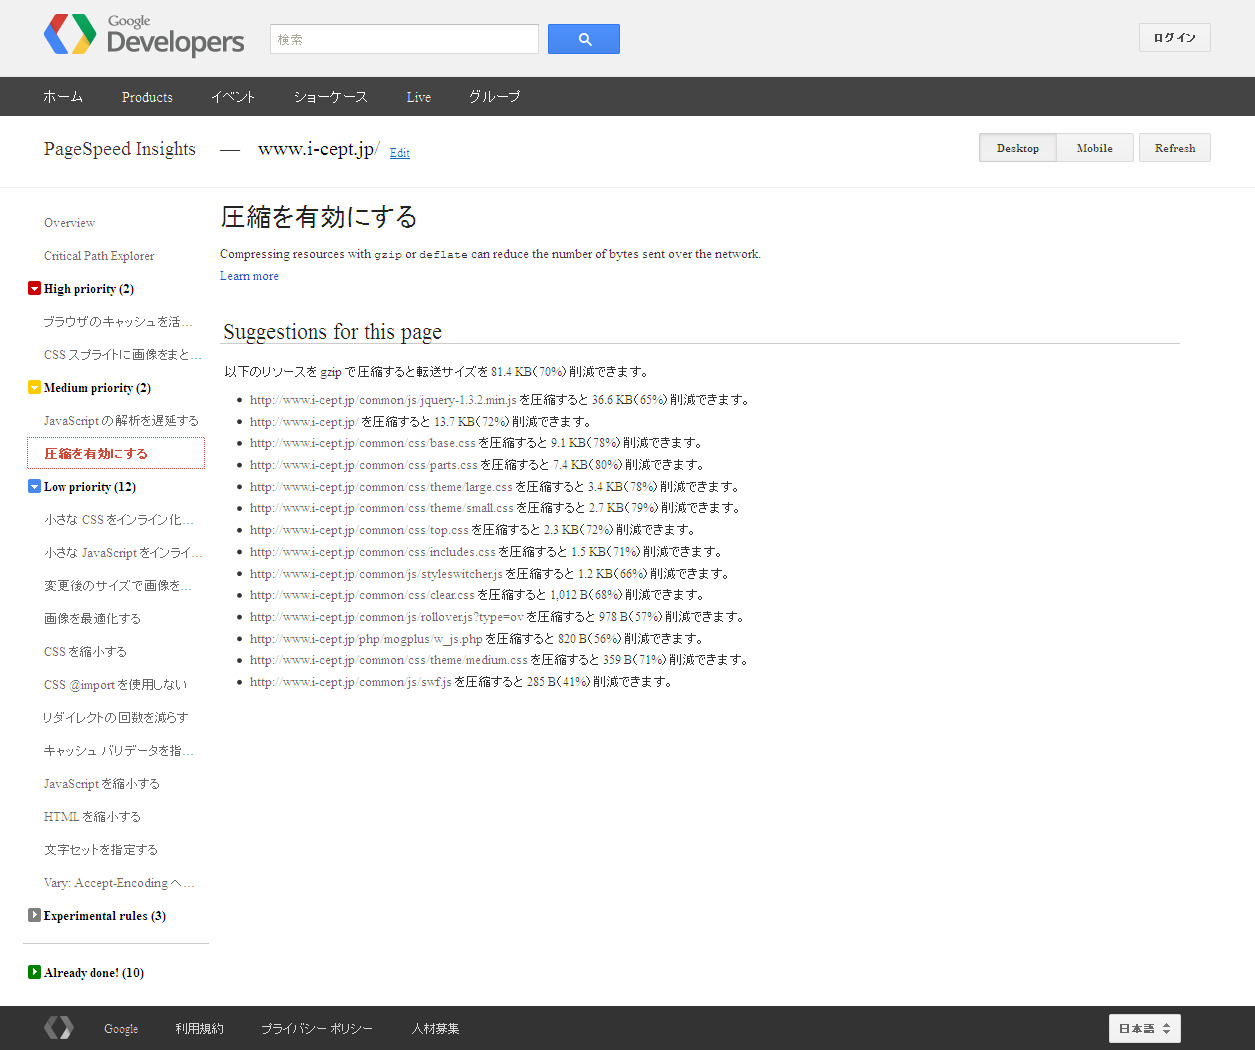Click the gray Google logo in footer
Screen dimensions: 1255x1050
(59, 1028)
